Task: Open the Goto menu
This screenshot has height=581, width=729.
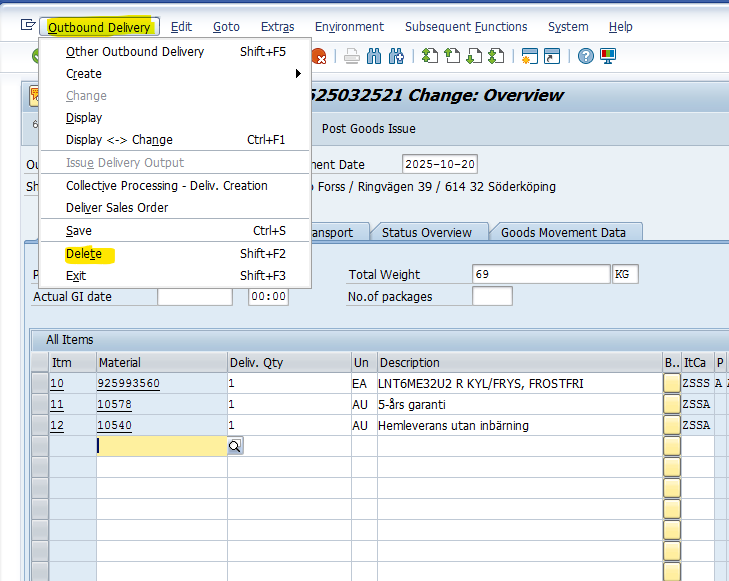Action: pos(226,27)
